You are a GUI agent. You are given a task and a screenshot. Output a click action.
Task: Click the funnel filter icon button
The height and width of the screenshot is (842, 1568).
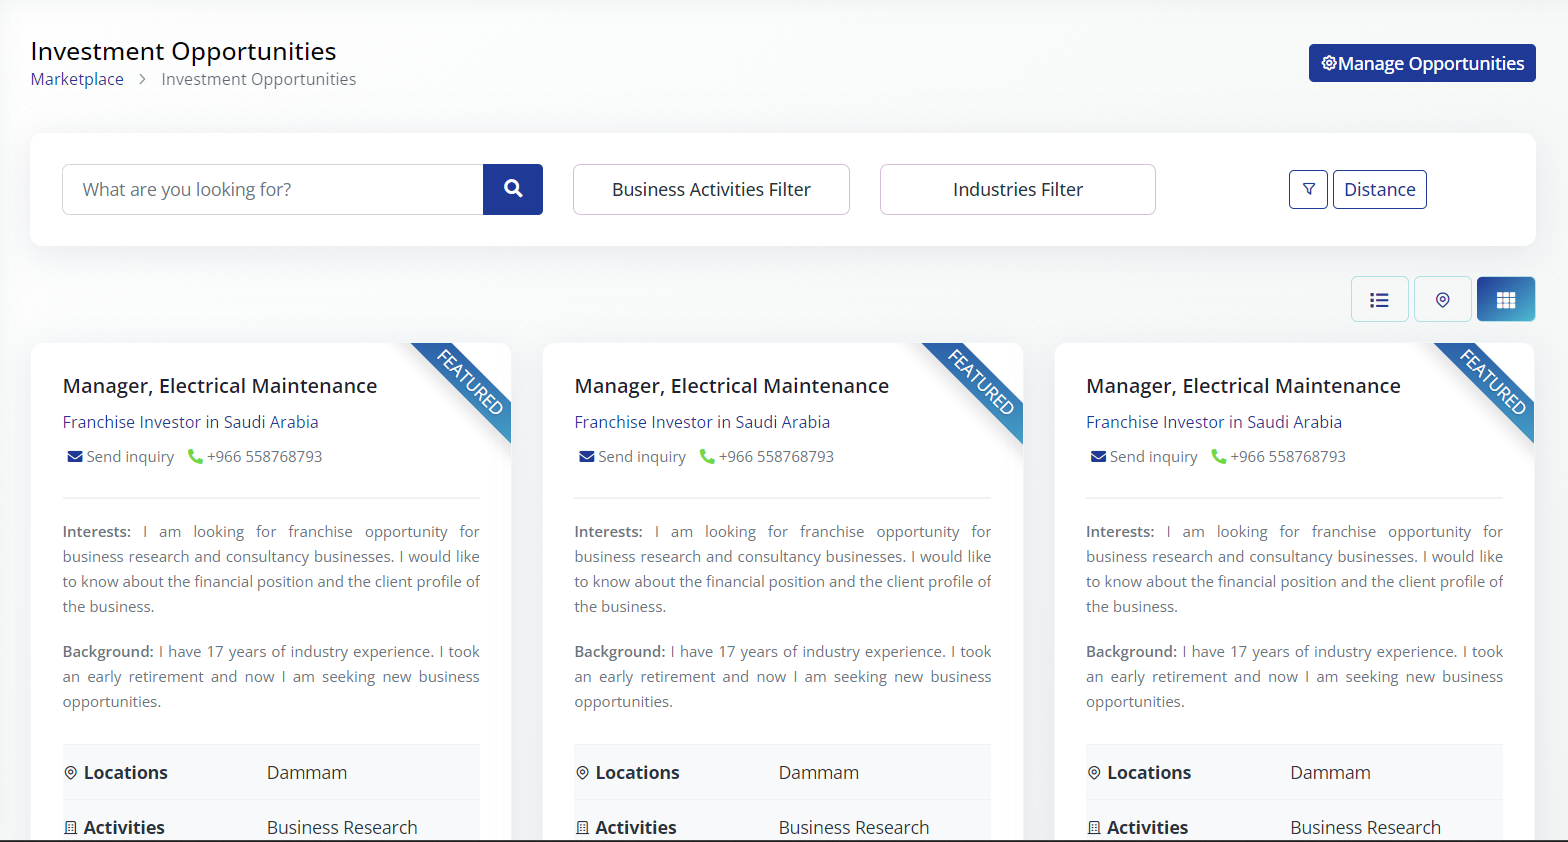(1308, 189)
